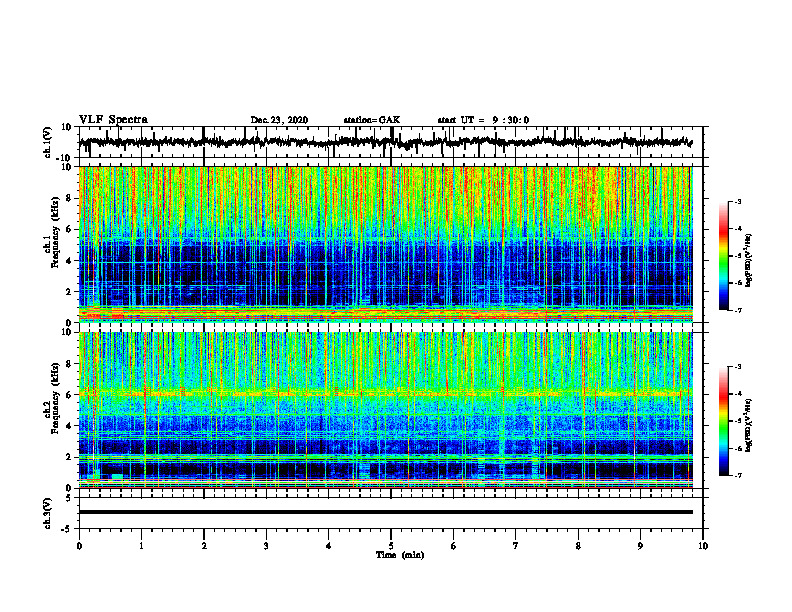Click the "-3" tick on ch.1 colorbar

(737, 202)
